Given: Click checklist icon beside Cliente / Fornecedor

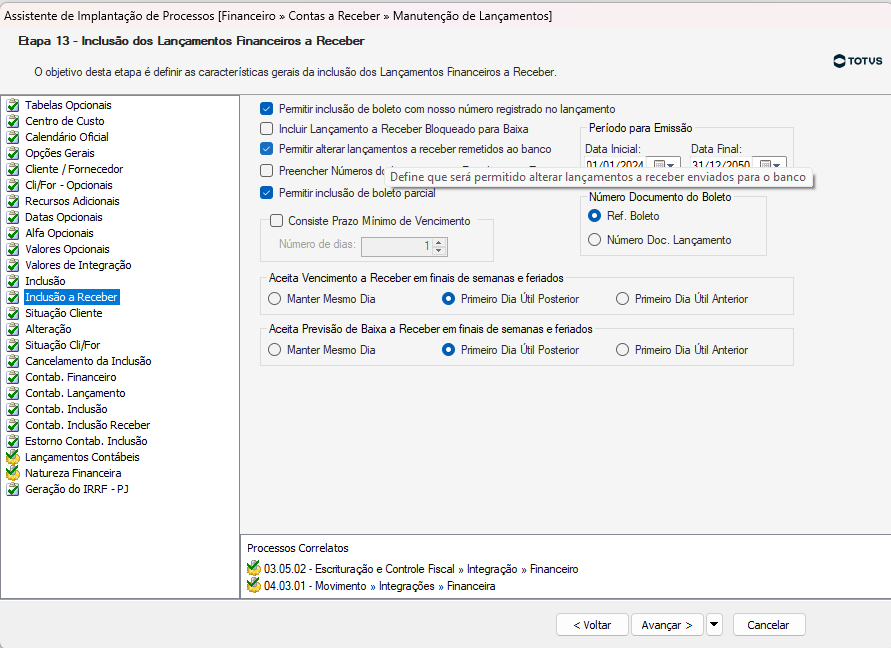Looking at the screenshot, I should pos(13,169).
